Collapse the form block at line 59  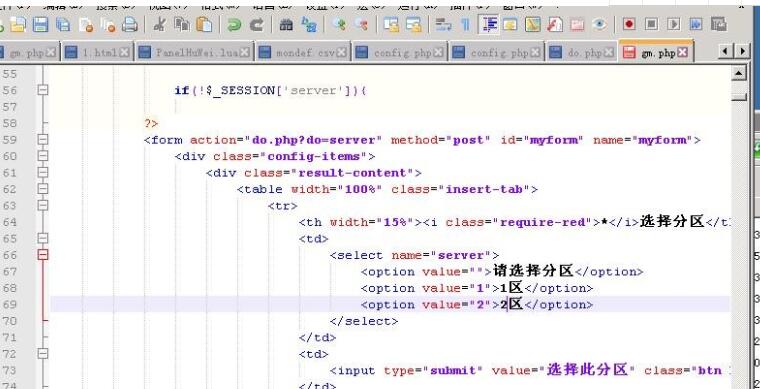43,140
